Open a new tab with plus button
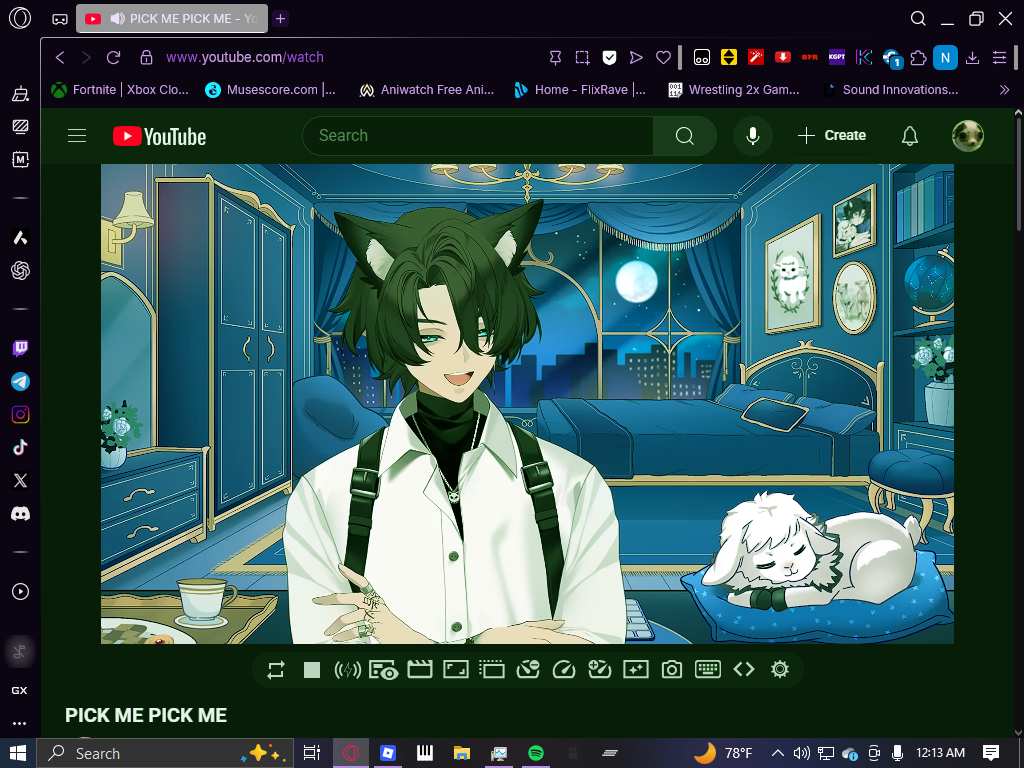Image resolution: width=1024 pixels, height=768 pixels. (281, 18)
